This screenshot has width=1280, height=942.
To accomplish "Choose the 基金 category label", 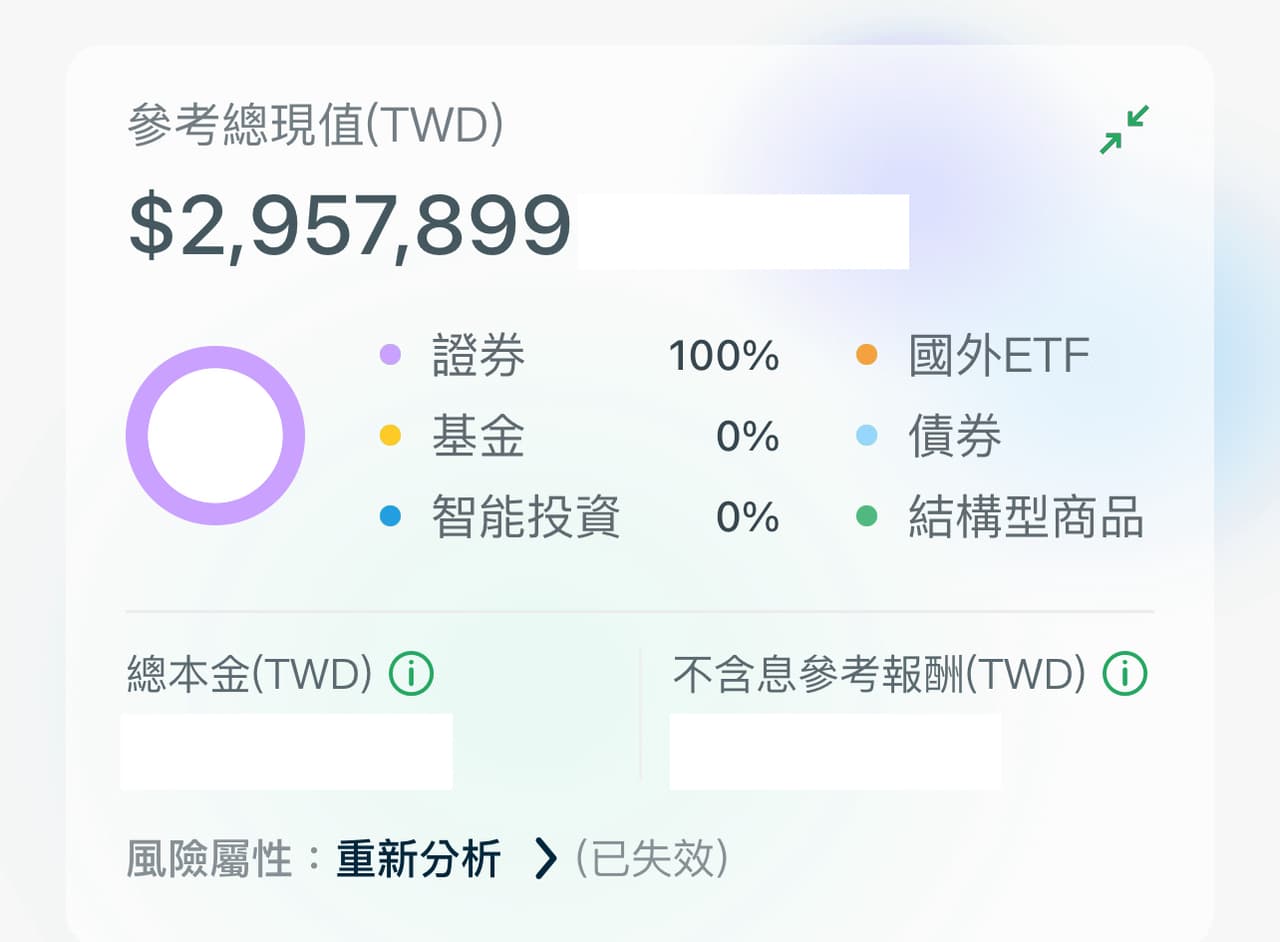I will [479, 436].
